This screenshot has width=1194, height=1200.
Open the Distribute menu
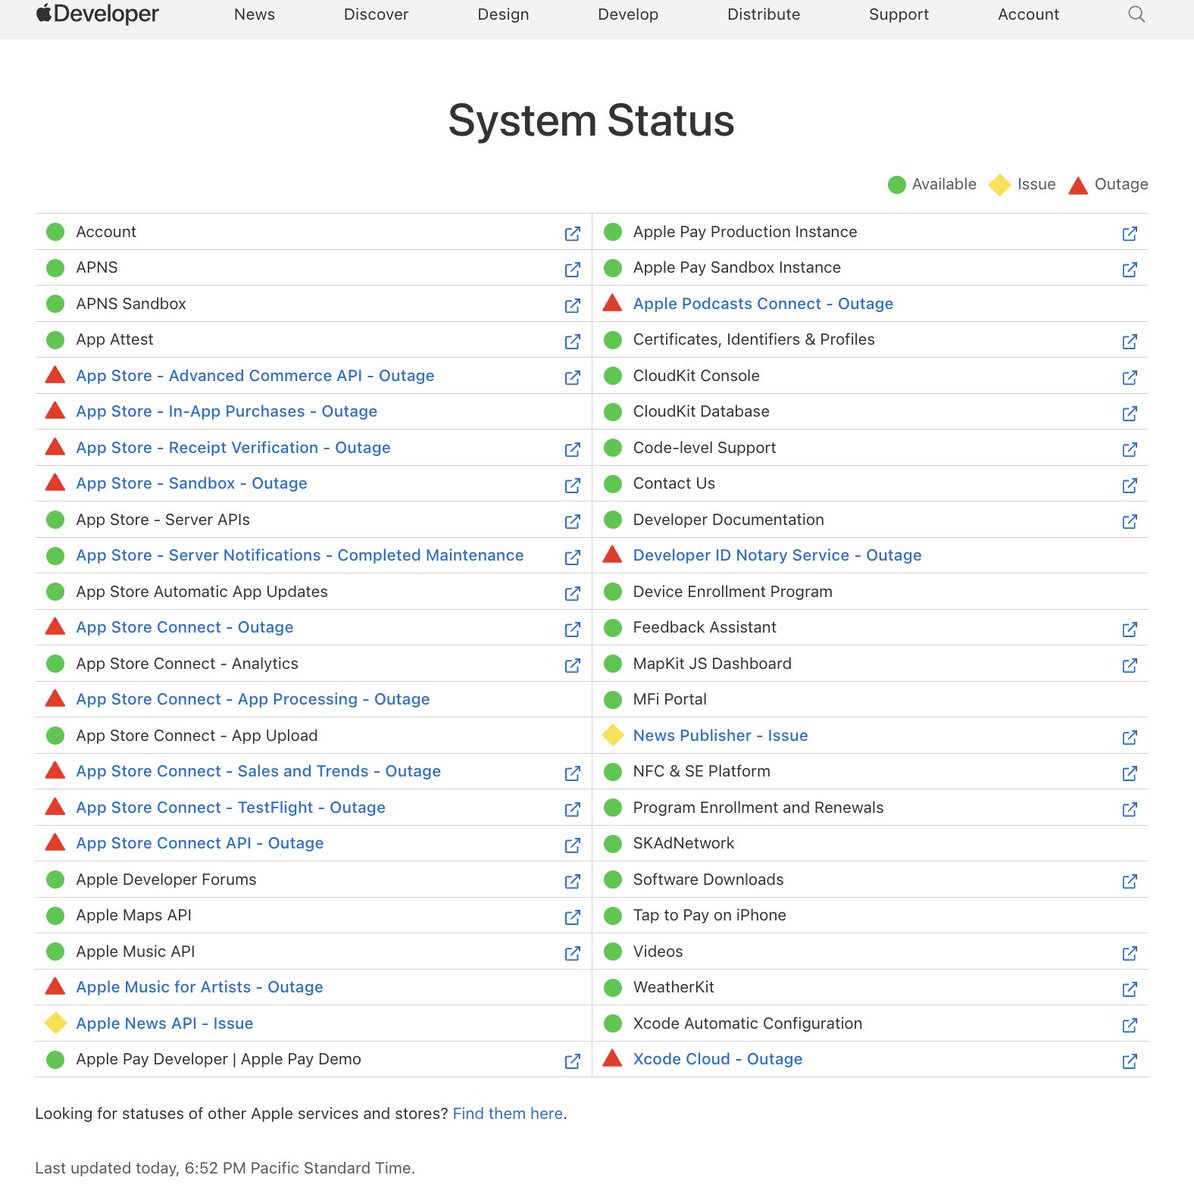(764, 14)
